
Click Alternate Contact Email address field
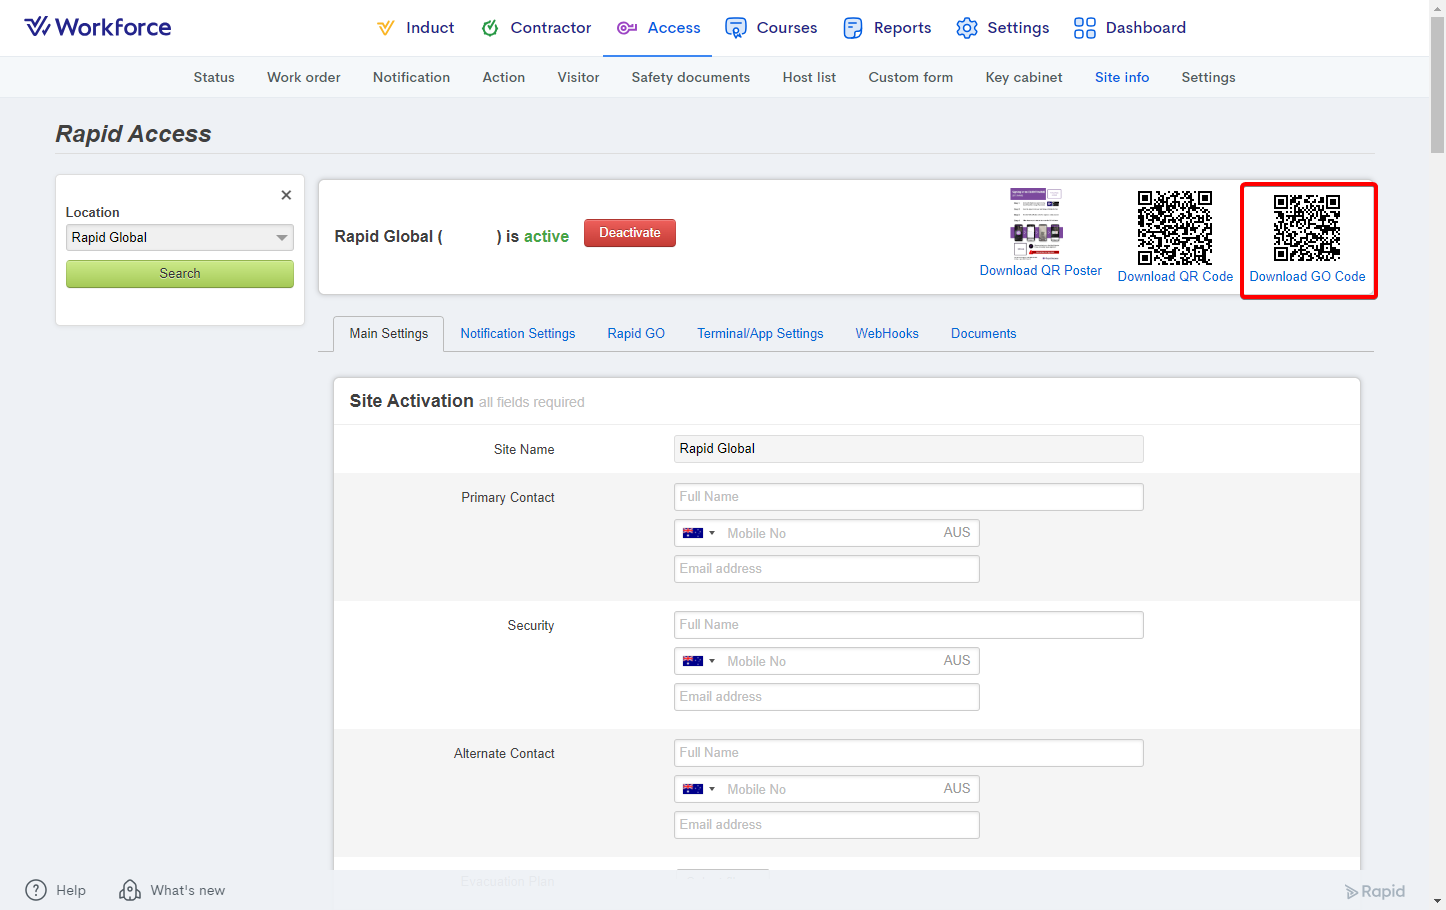(x=827, y=825)
